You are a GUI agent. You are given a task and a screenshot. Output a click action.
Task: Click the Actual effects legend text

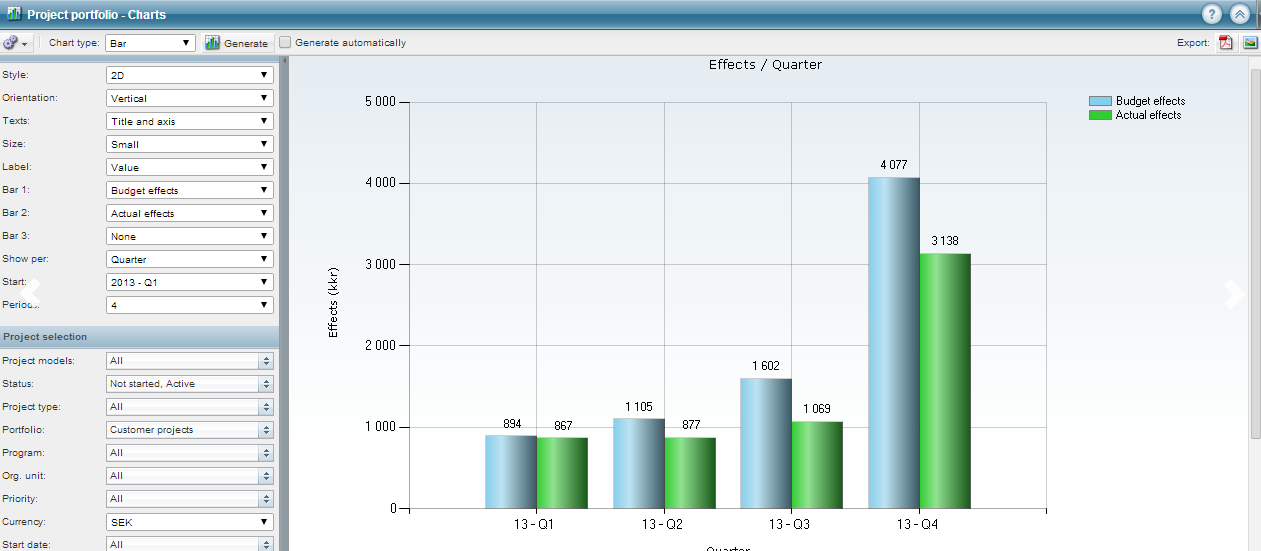(1148, 115)
